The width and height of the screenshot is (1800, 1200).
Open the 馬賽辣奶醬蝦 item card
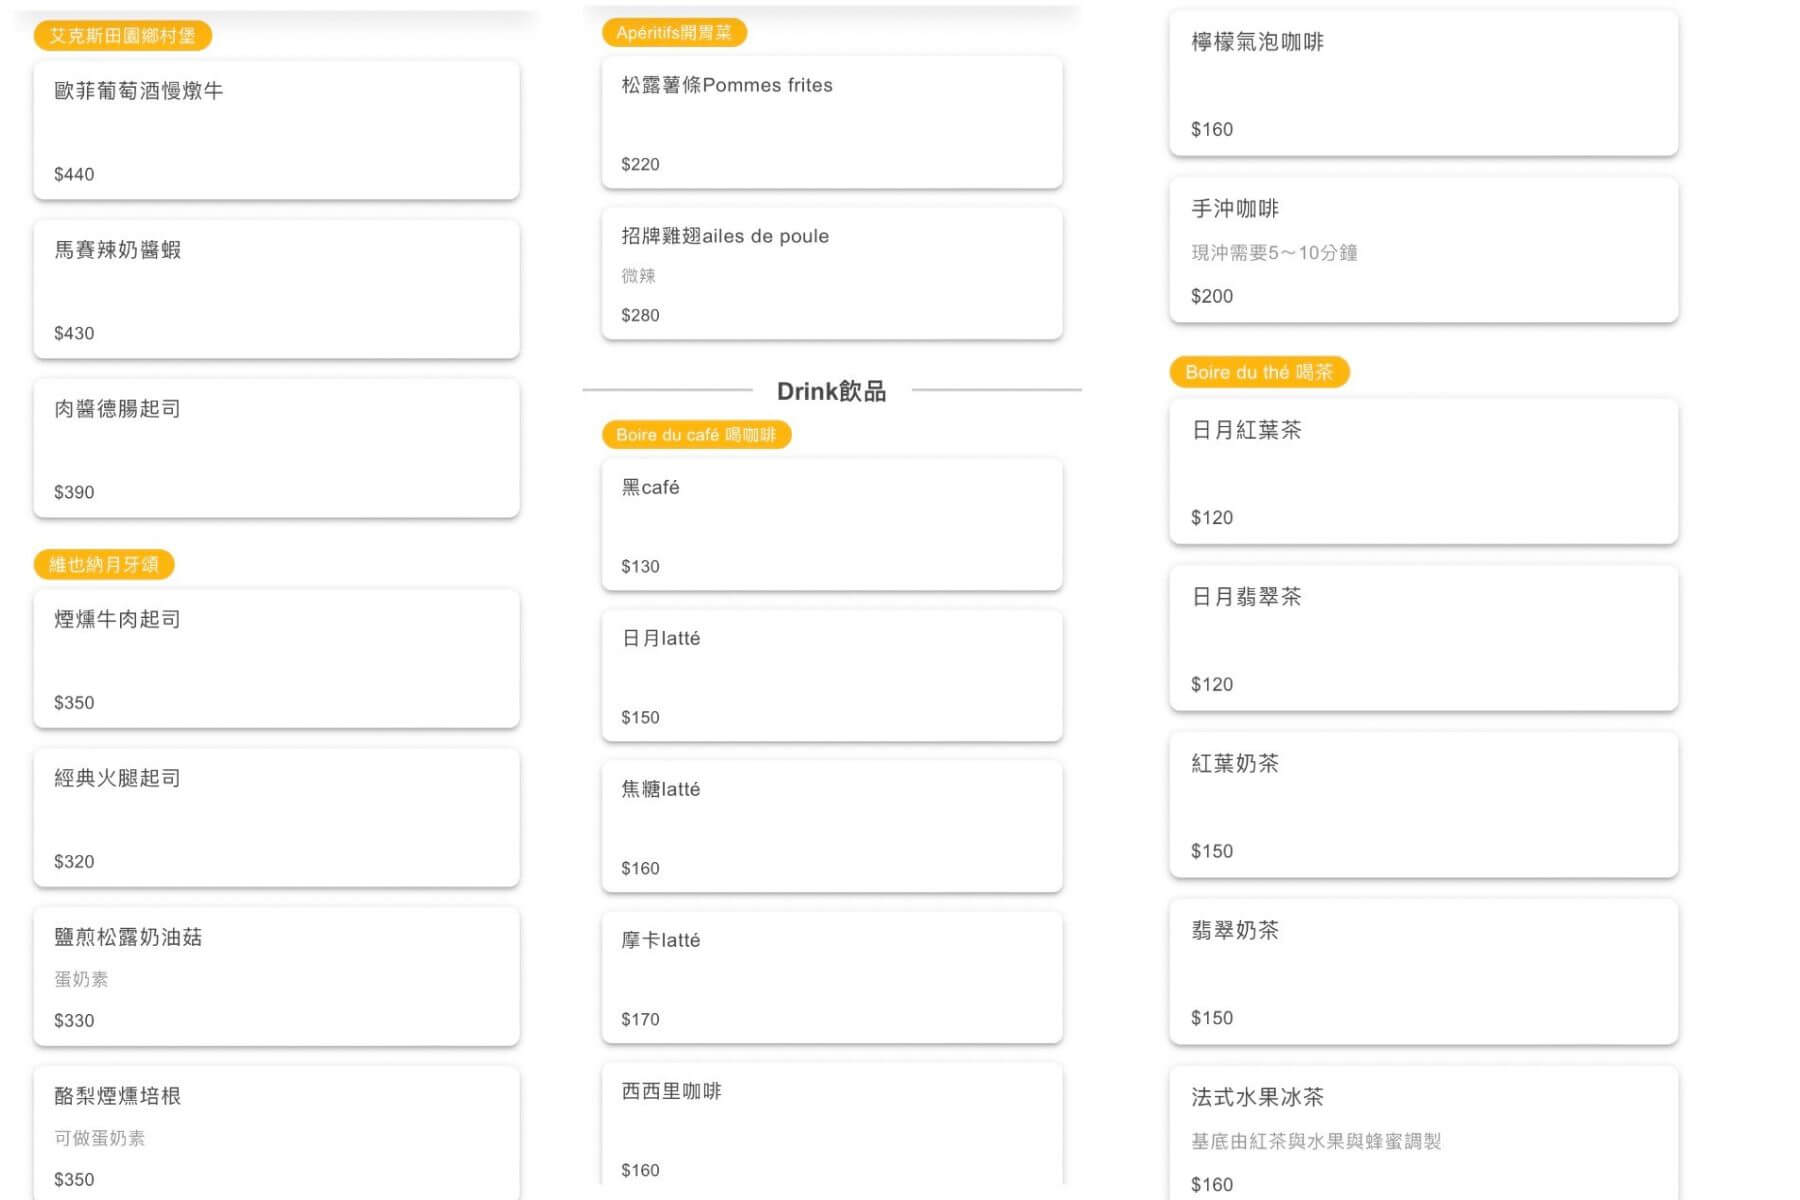276,289
